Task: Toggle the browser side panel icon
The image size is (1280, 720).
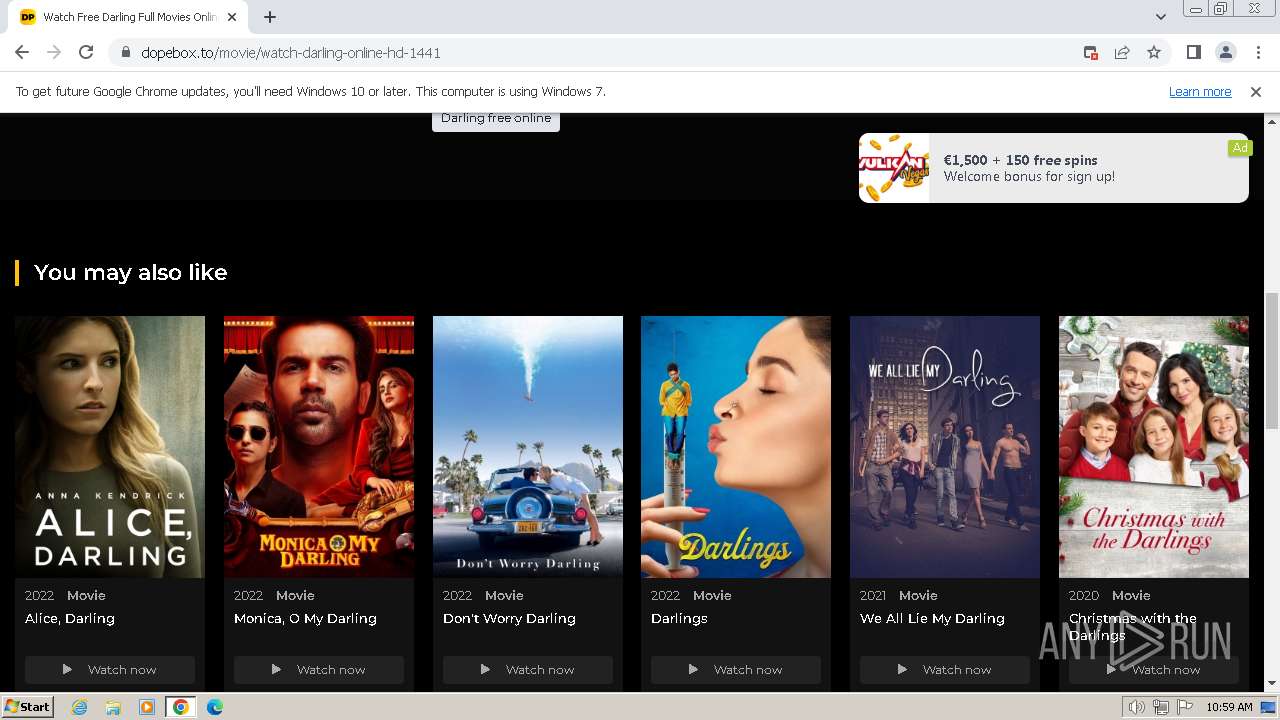Action: click(x=1194, y=53)
